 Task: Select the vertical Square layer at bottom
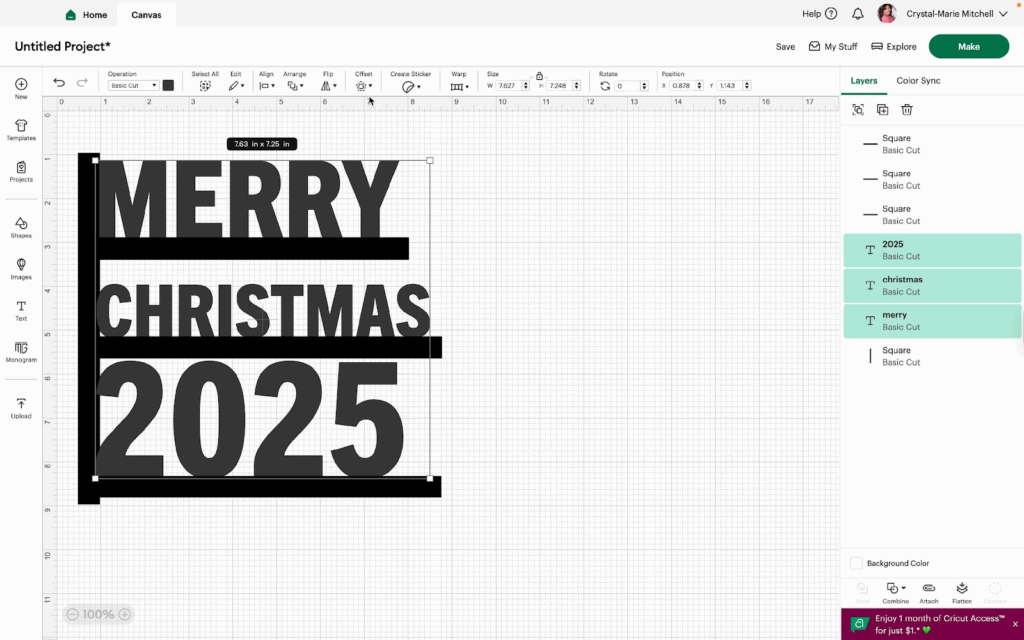[932, 356]
